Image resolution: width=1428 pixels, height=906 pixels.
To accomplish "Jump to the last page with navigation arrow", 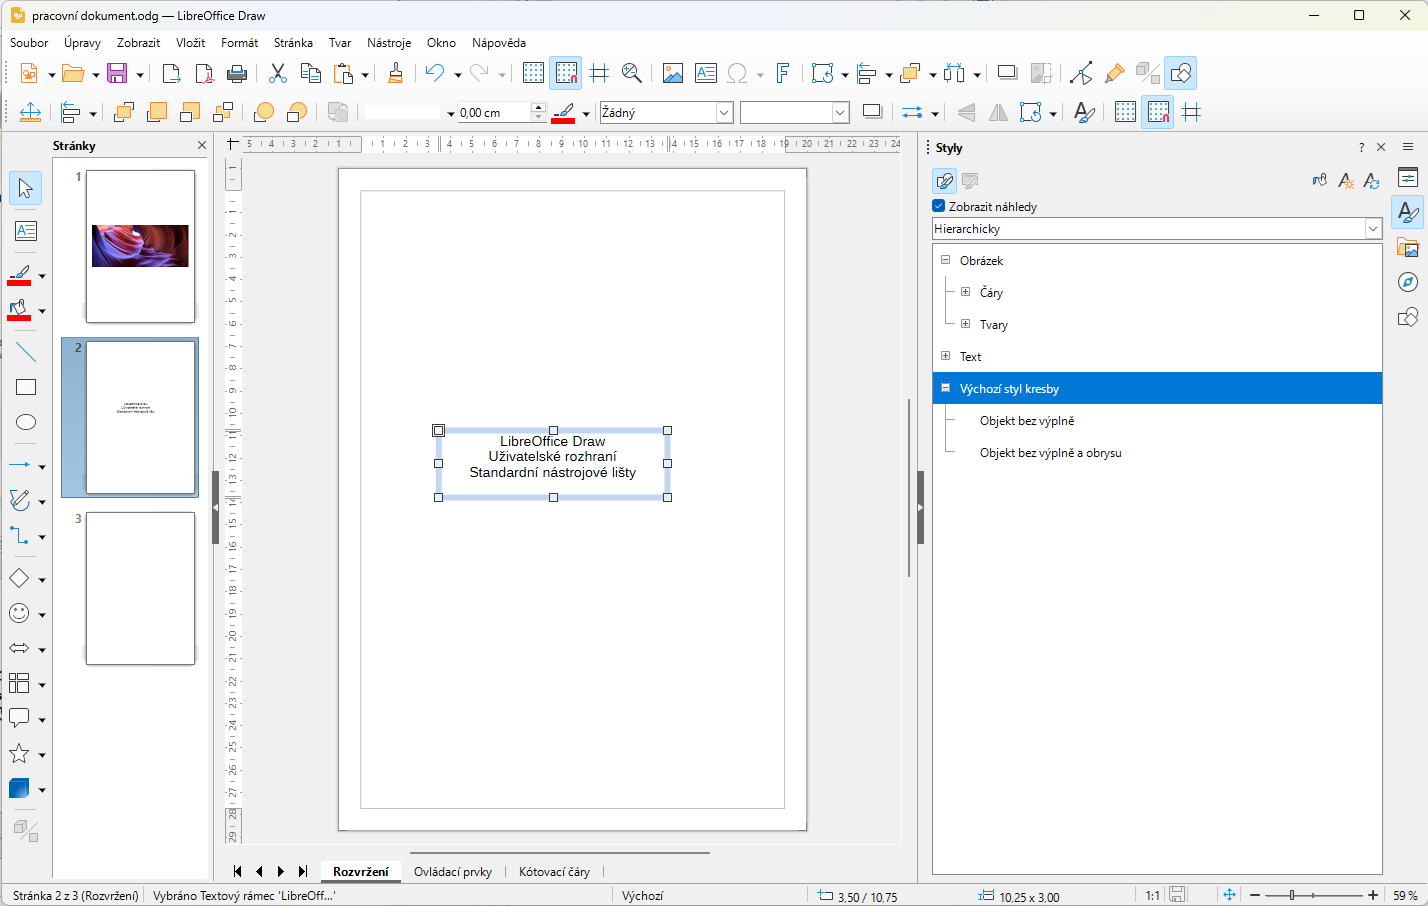I will pyautogui.click(x=303, y=872).
